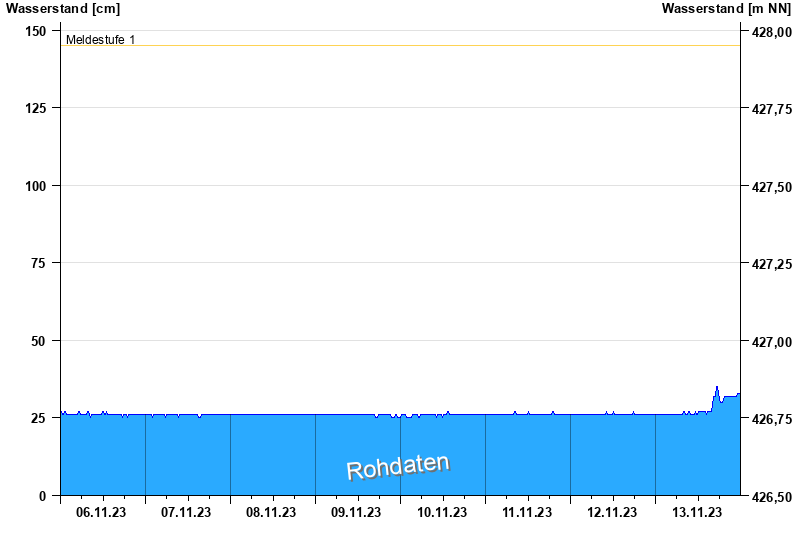Image resolution: width=800 pixels, height=550 pixels.
Task: Select the 100 tick on the cm axis
Action: [35, 186]
